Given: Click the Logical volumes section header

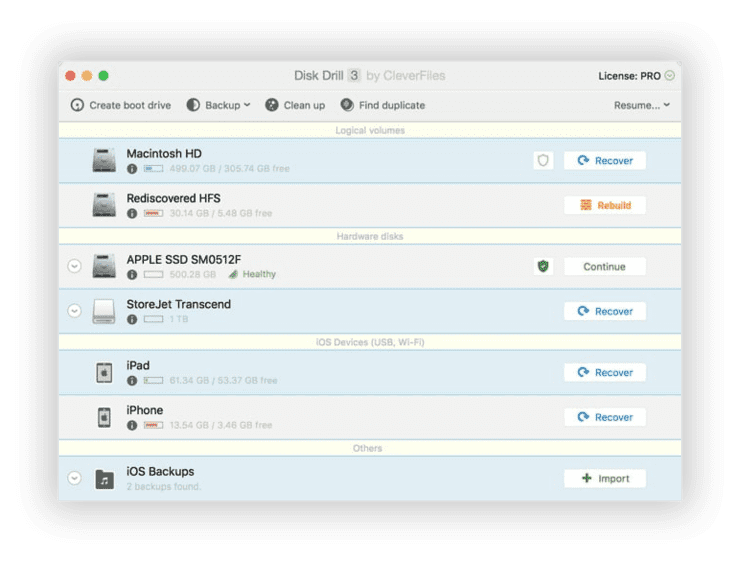Looking at the screenshot, I should pyautogui.click(x=370, y=131).
